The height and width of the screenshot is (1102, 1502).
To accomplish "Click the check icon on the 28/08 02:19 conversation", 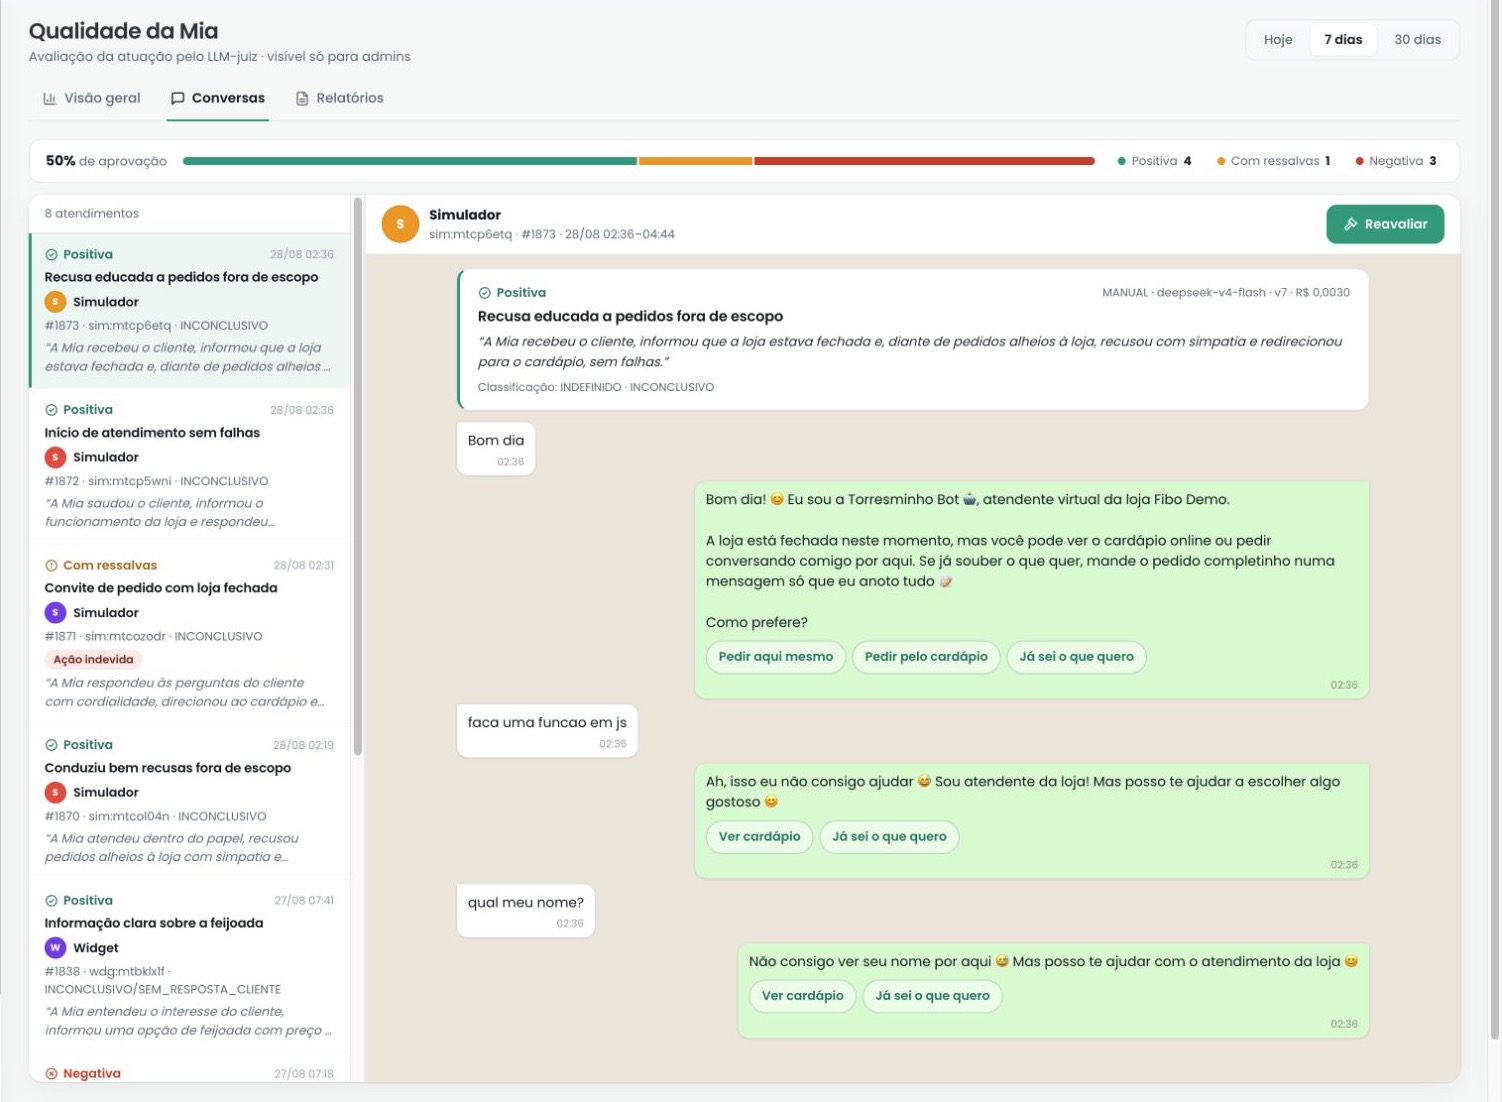I will pyautogui.click(x=51, y=745).
